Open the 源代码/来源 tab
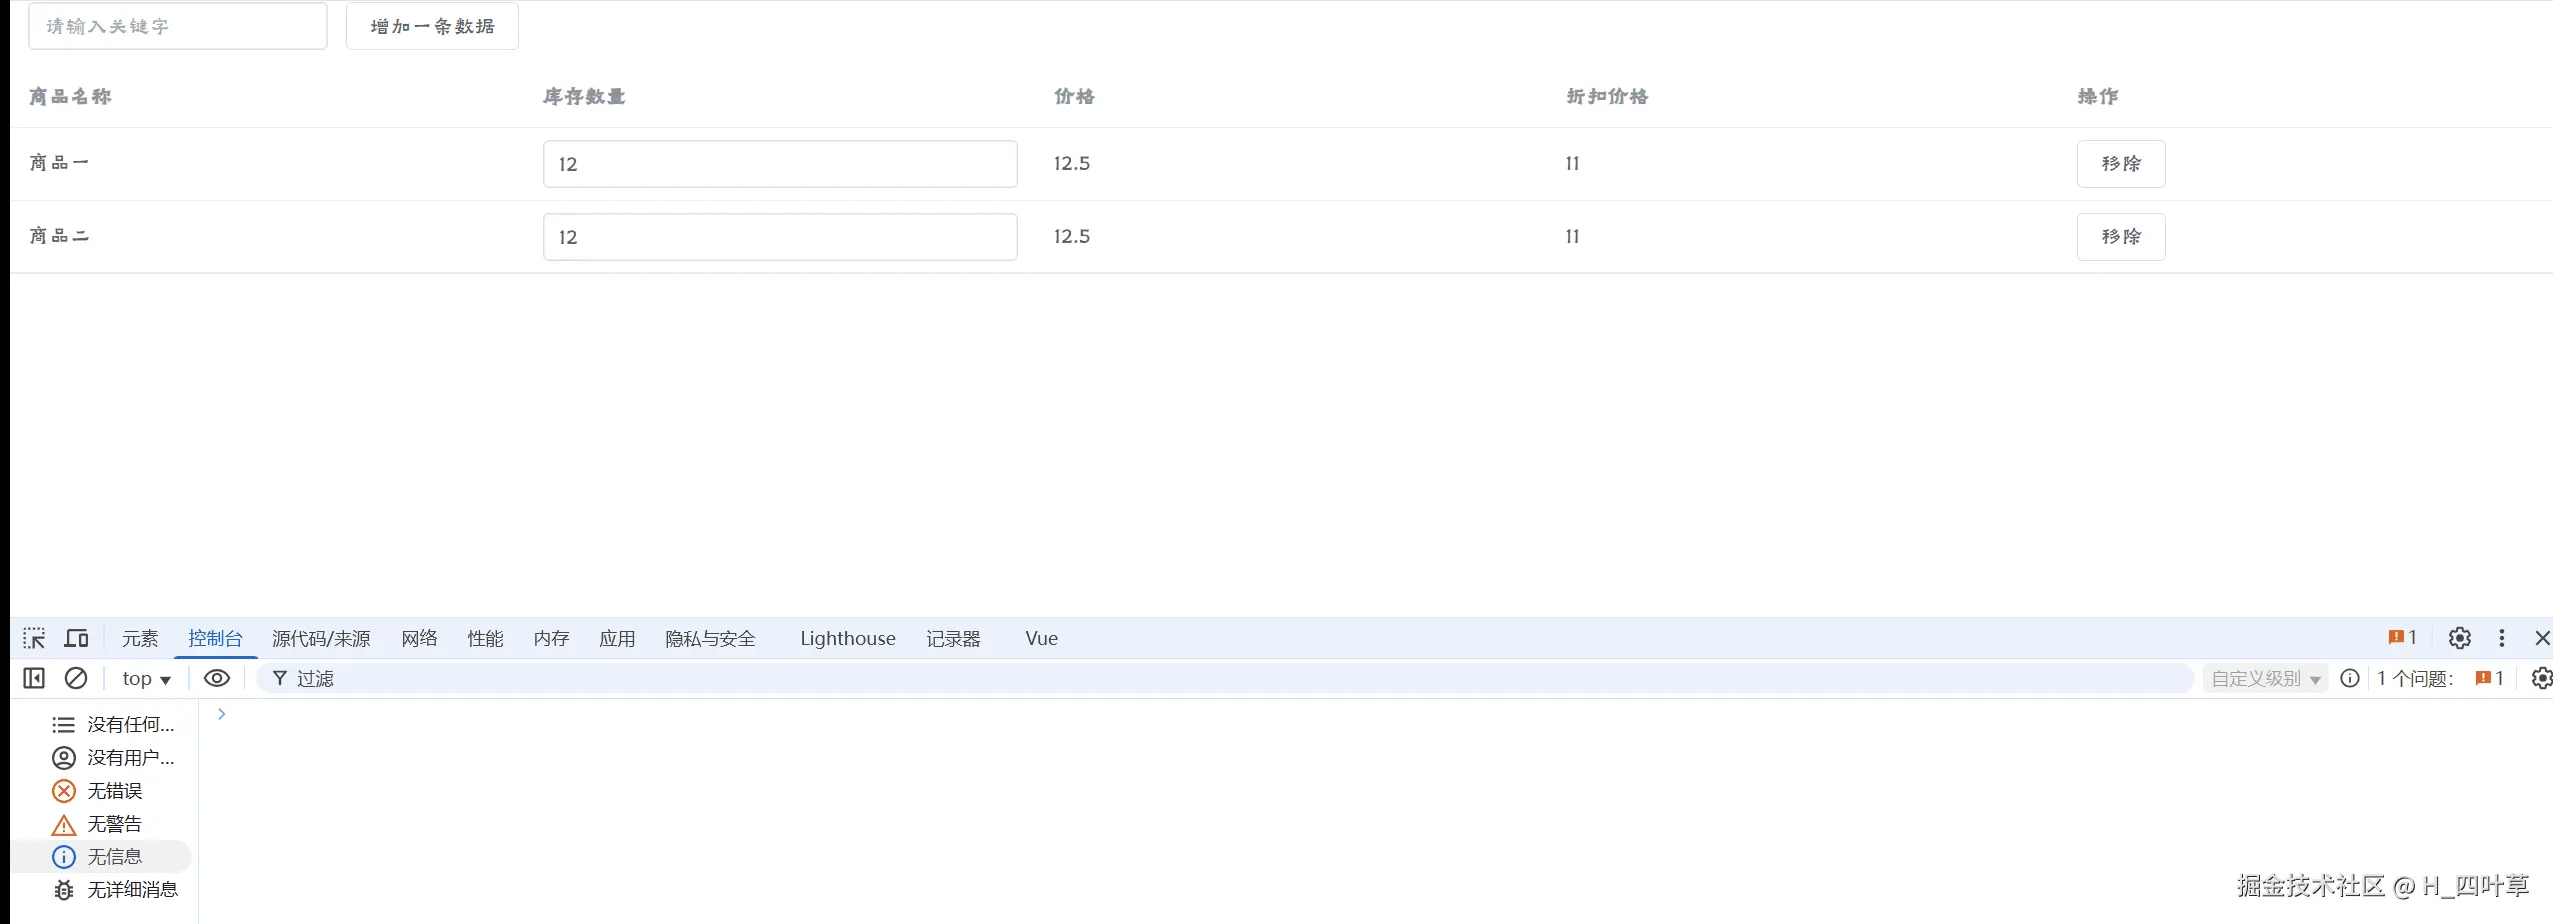 [x=321, y=638]
